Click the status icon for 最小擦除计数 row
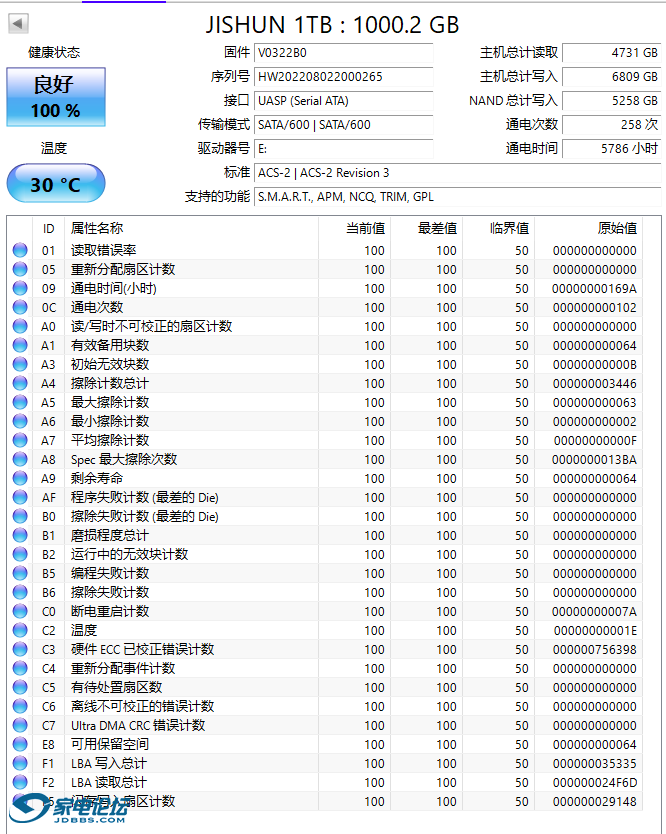Viewport: 666px width, 834px height. [20, 421]
